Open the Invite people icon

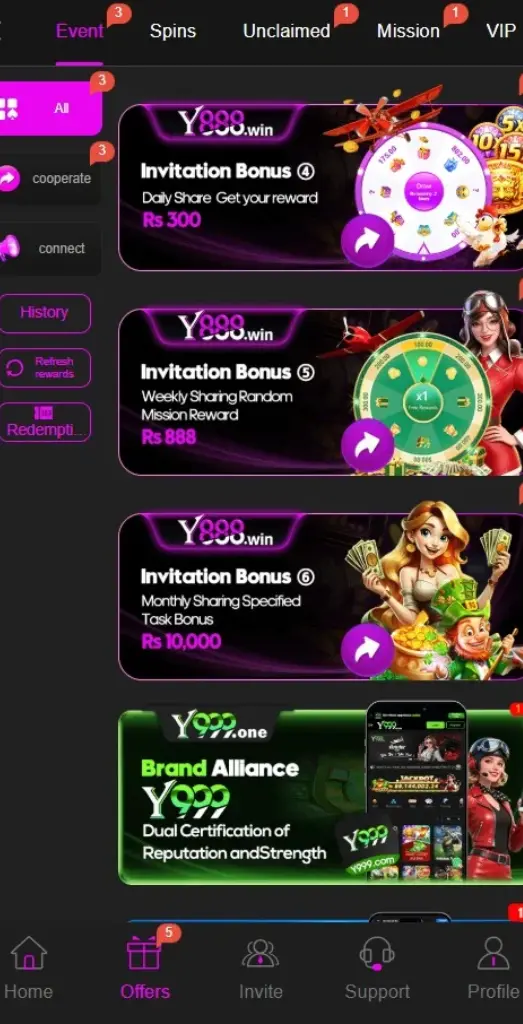[x=261, y=954]
